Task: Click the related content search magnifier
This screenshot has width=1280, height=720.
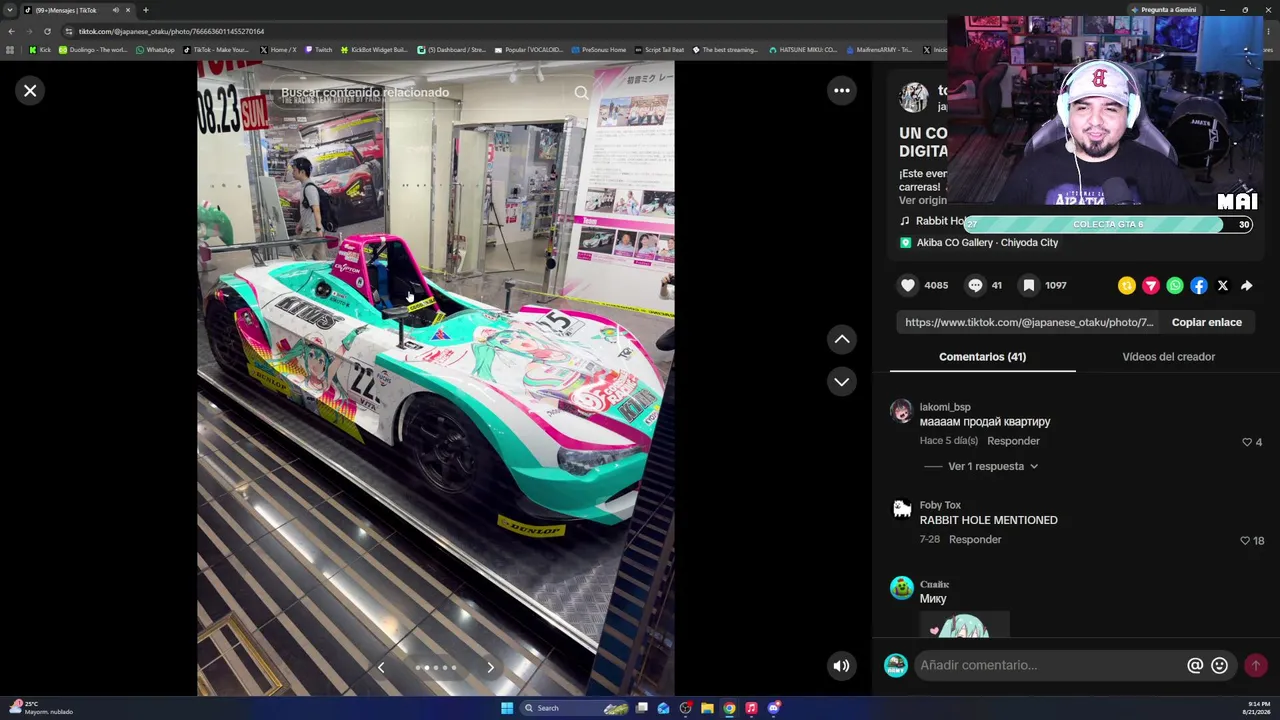Action: pyautogui.click(x=581, y=93)
